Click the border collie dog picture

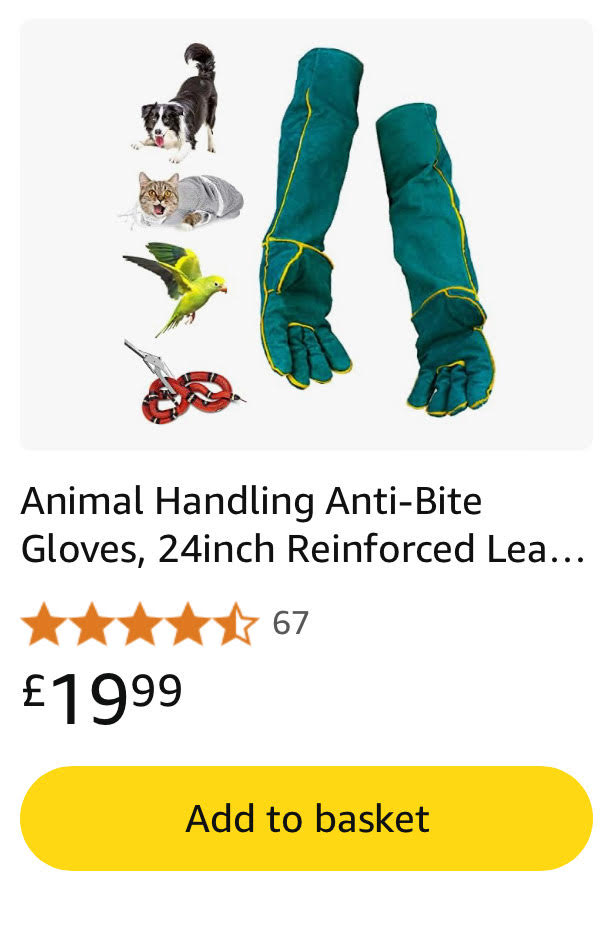175,102
